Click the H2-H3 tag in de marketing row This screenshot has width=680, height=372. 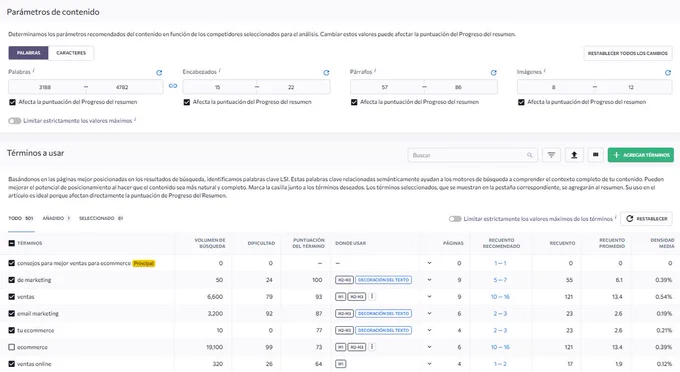click(x=344, y=280)
